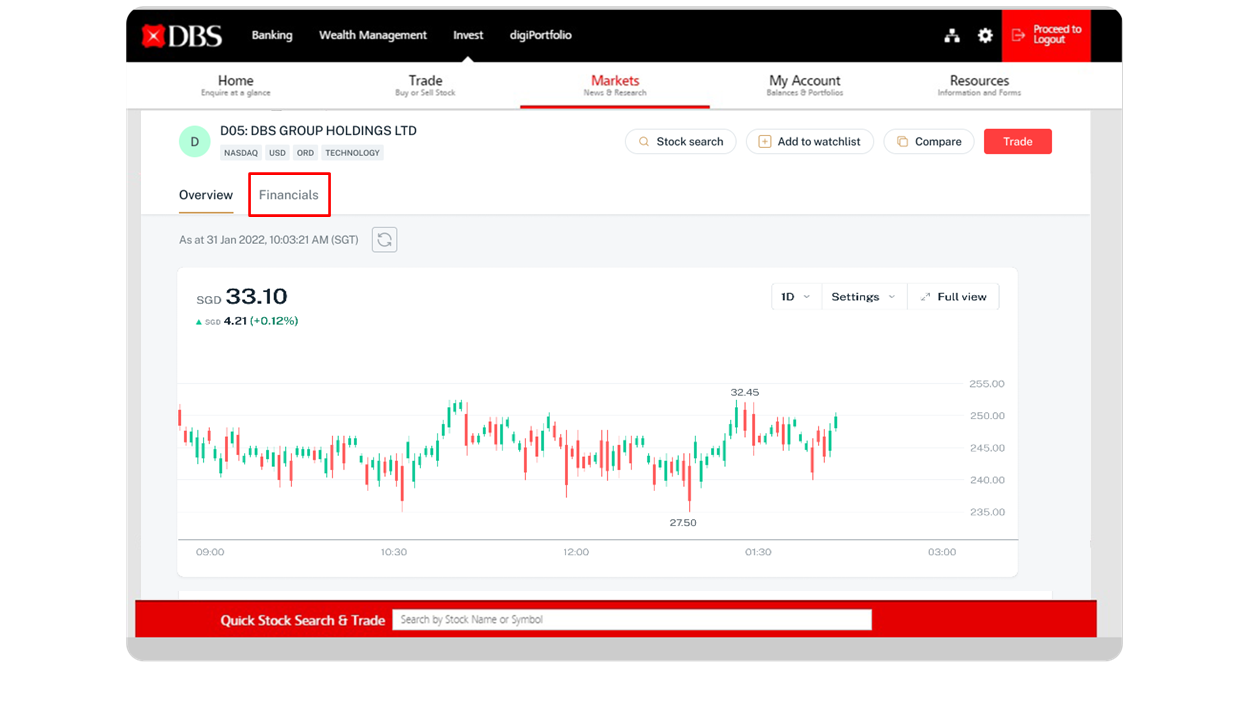Click the USD tag
Screen dimensions: 1250x720
point(277,153)
